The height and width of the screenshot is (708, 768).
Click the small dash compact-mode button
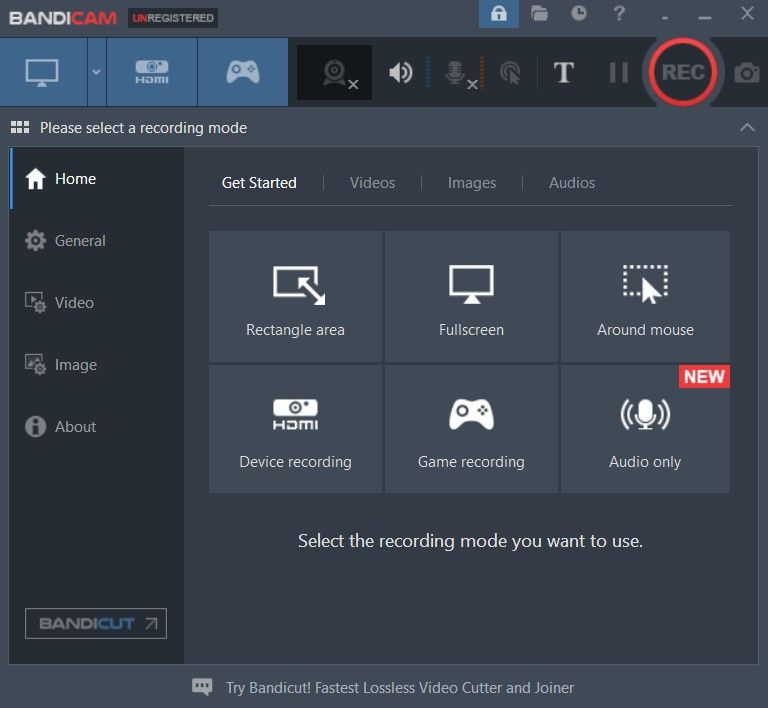point(665,18)
